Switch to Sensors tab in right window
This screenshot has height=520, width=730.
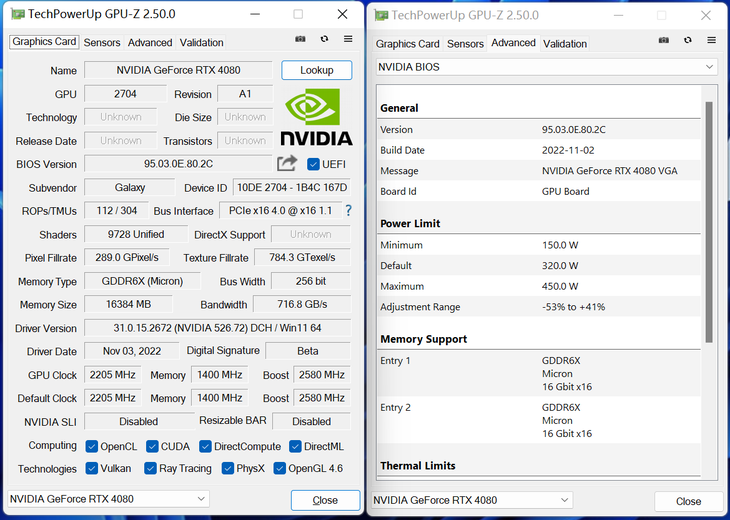tap(465, 44)
